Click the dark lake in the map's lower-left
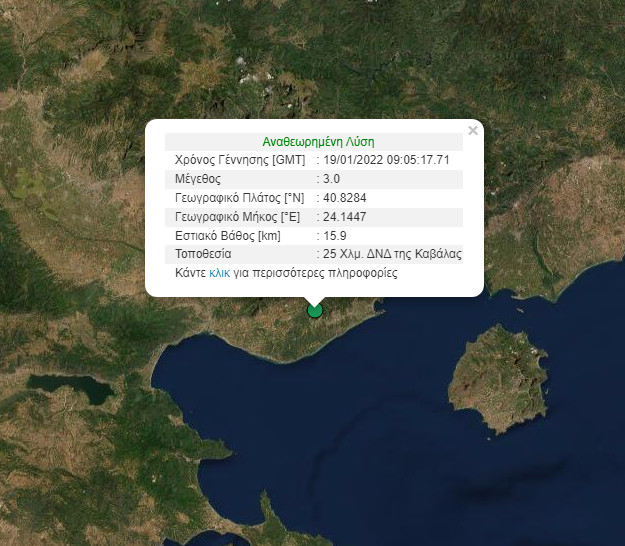The width and height of the screenshot is (625, 546). (65, 385)
